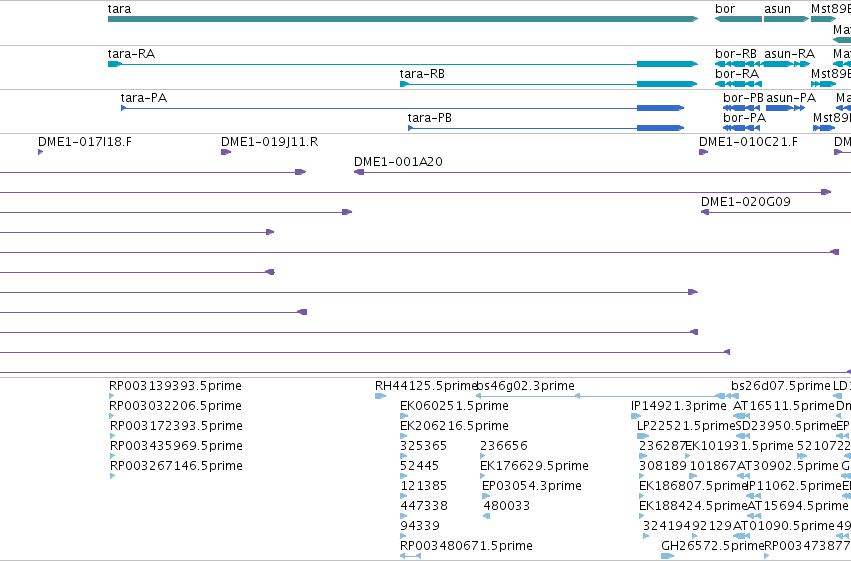Screen dimensions: 851x561
Task: Select the 447338 EST entry
Action: pyautogui.click(x=403, y=516)
